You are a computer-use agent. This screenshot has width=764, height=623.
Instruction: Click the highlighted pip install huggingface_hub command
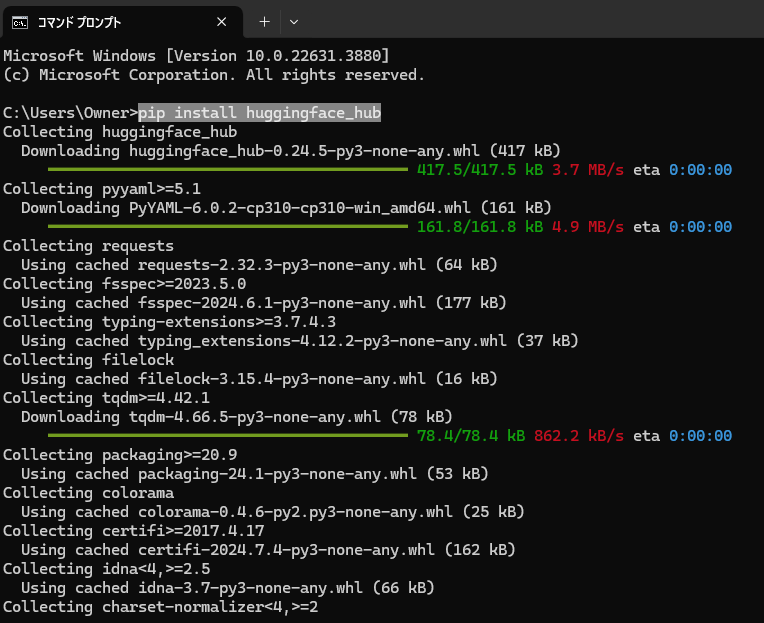coord(260,113)
